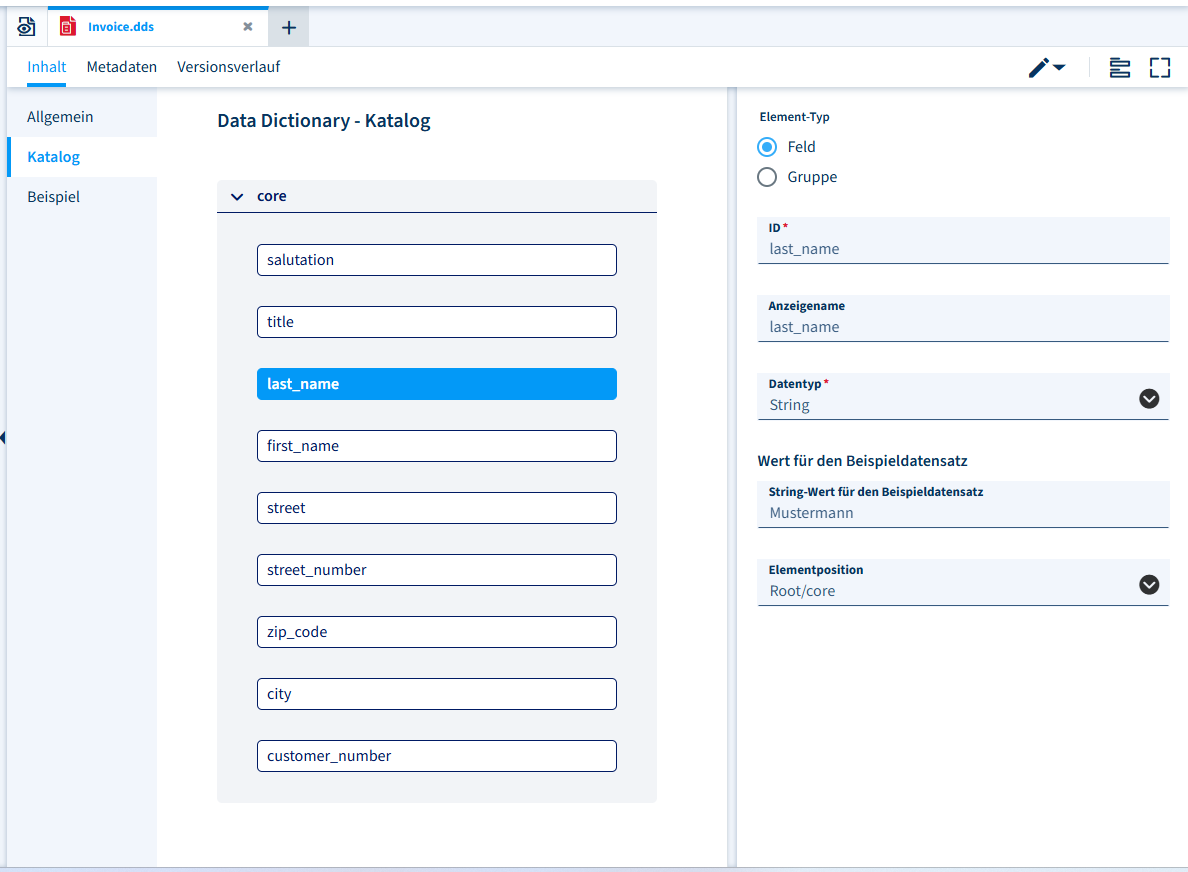Viewport: 1188px width, 872px height.
Task: Toggle fullscreen view icon
Action: coord(1159,68)
